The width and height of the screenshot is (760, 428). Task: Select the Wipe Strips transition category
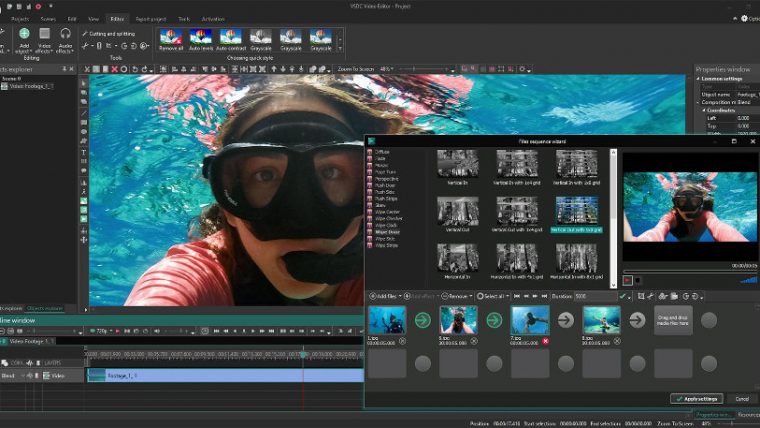tap(386, 246)
